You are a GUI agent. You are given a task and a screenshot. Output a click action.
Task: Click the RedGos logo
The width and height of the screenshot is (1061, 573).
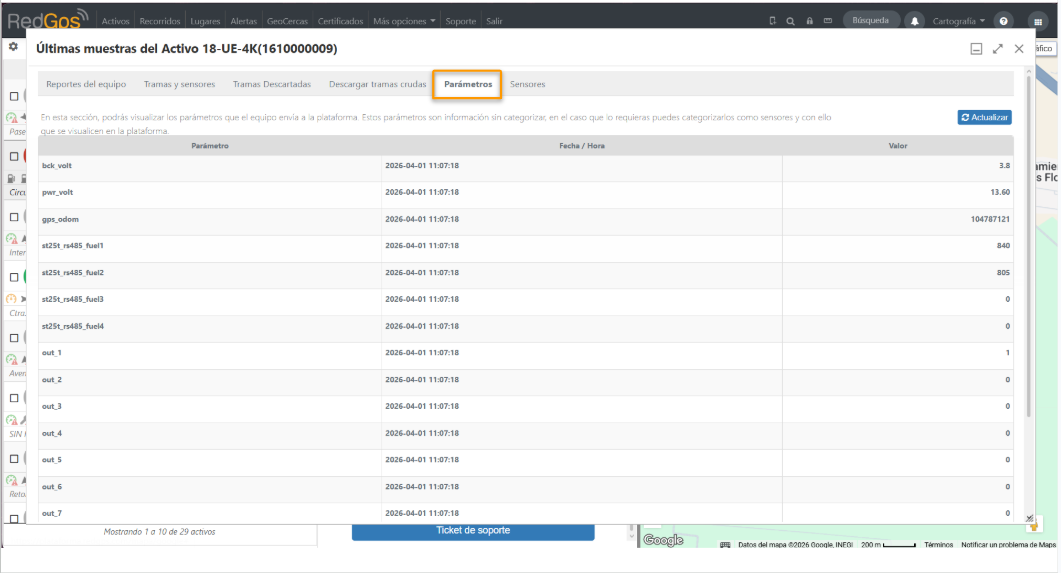click(47, 19)
